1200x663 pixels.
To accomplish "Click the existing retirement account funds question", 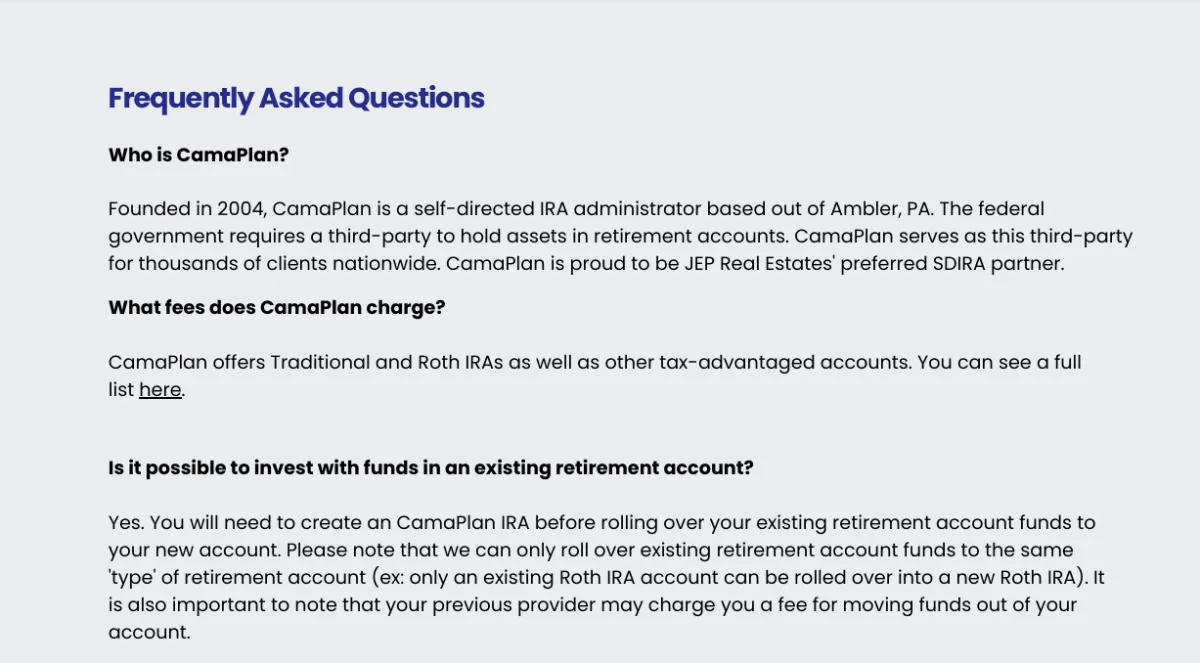I will click(x=430, y=468).
